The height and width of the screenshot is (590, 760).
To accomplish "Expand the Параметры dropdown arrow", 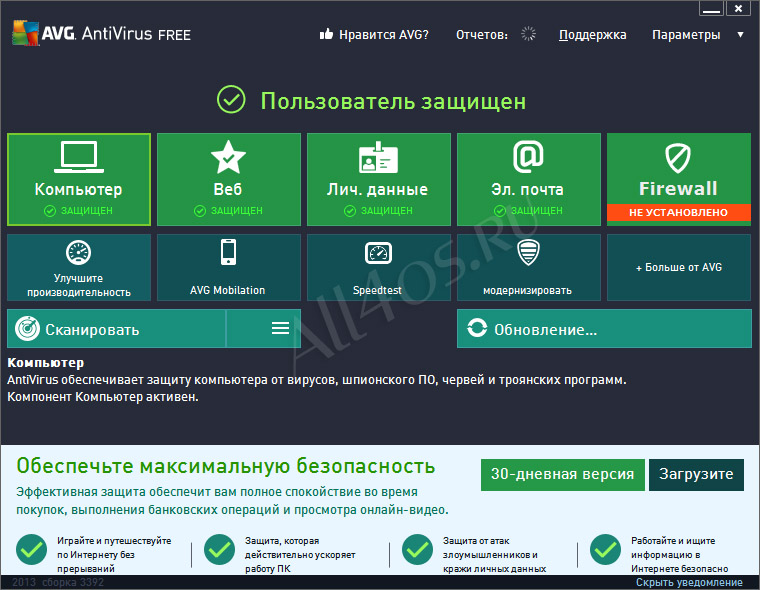I will tap(740, 35).
